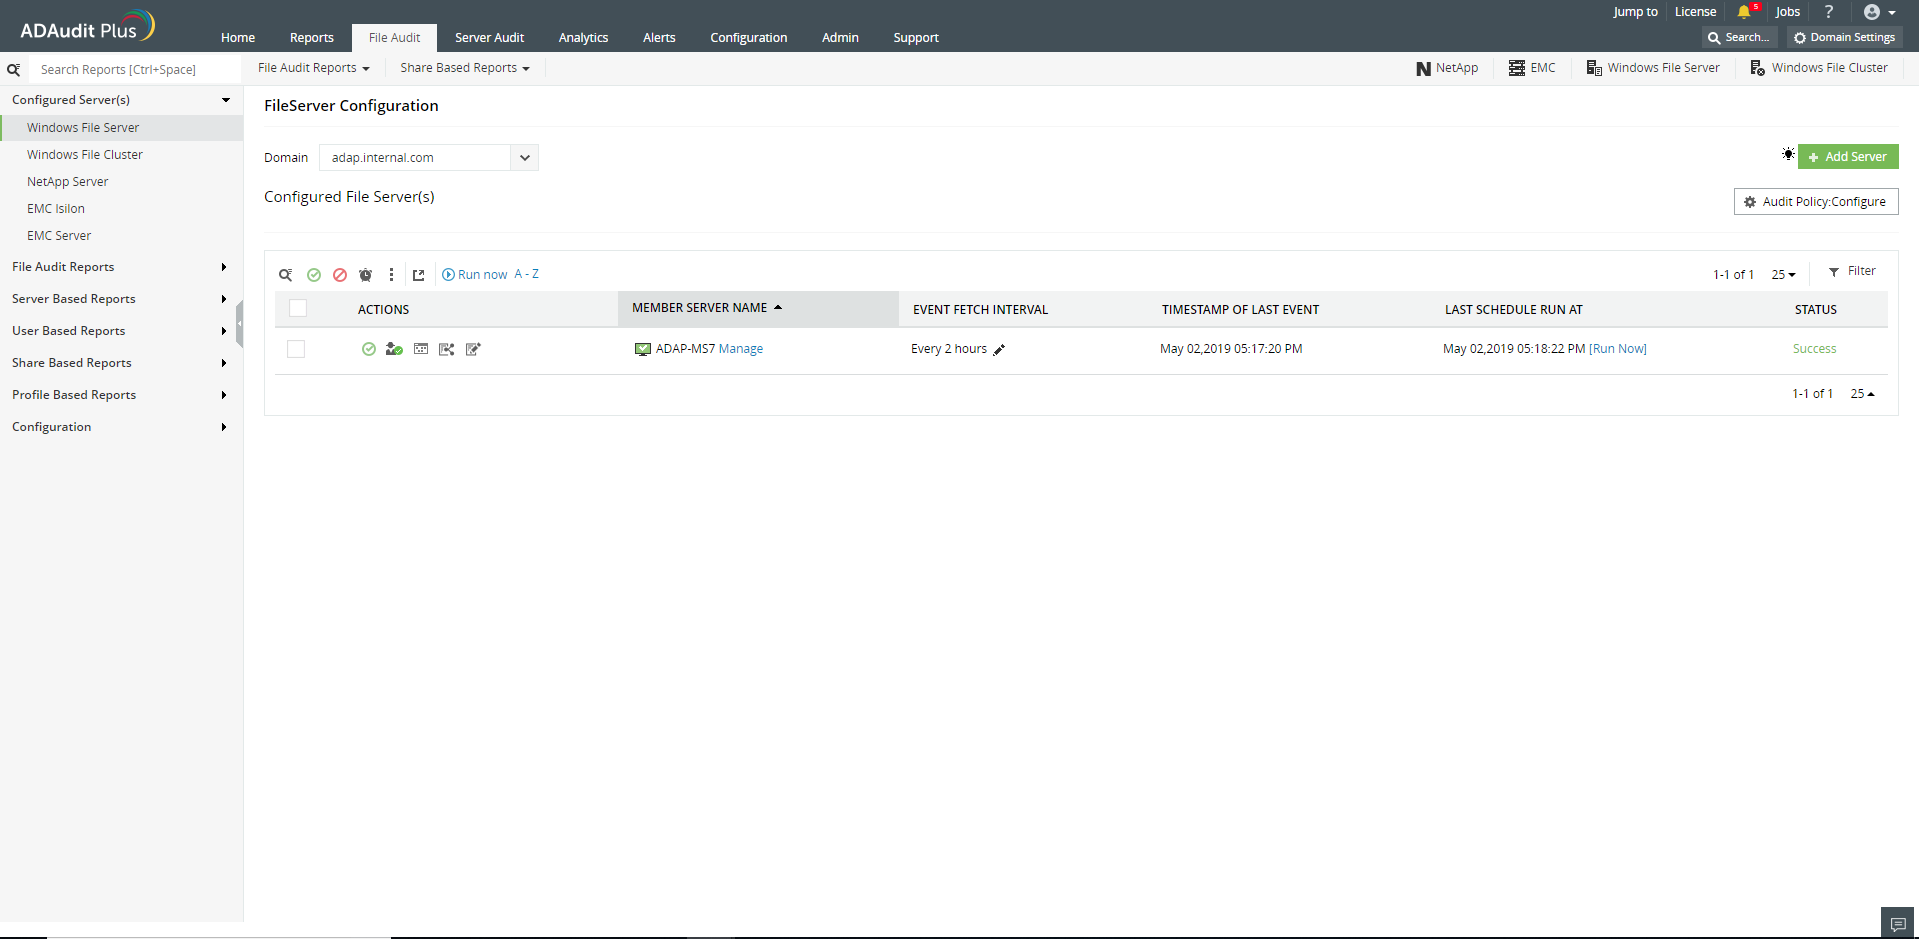Click the Add Server button
The height and width of the screenshot is (939, 1919).
[x=1848, y=156]
